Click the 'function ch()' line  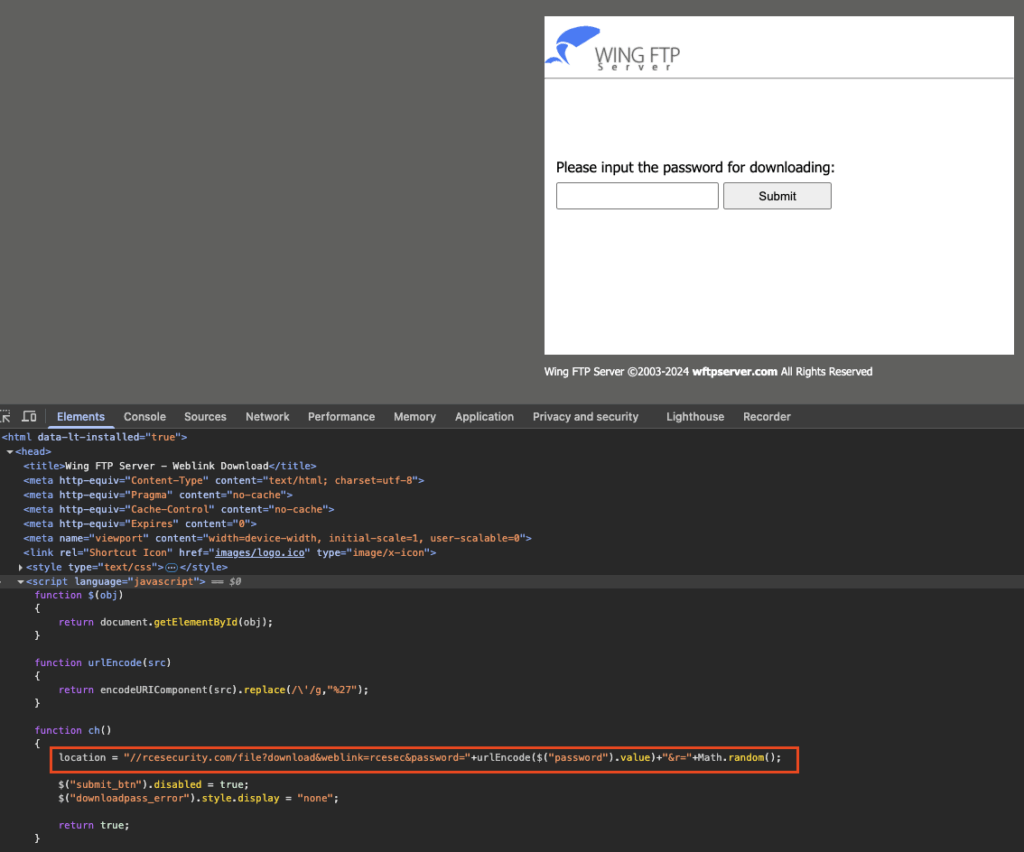(73, 731)
